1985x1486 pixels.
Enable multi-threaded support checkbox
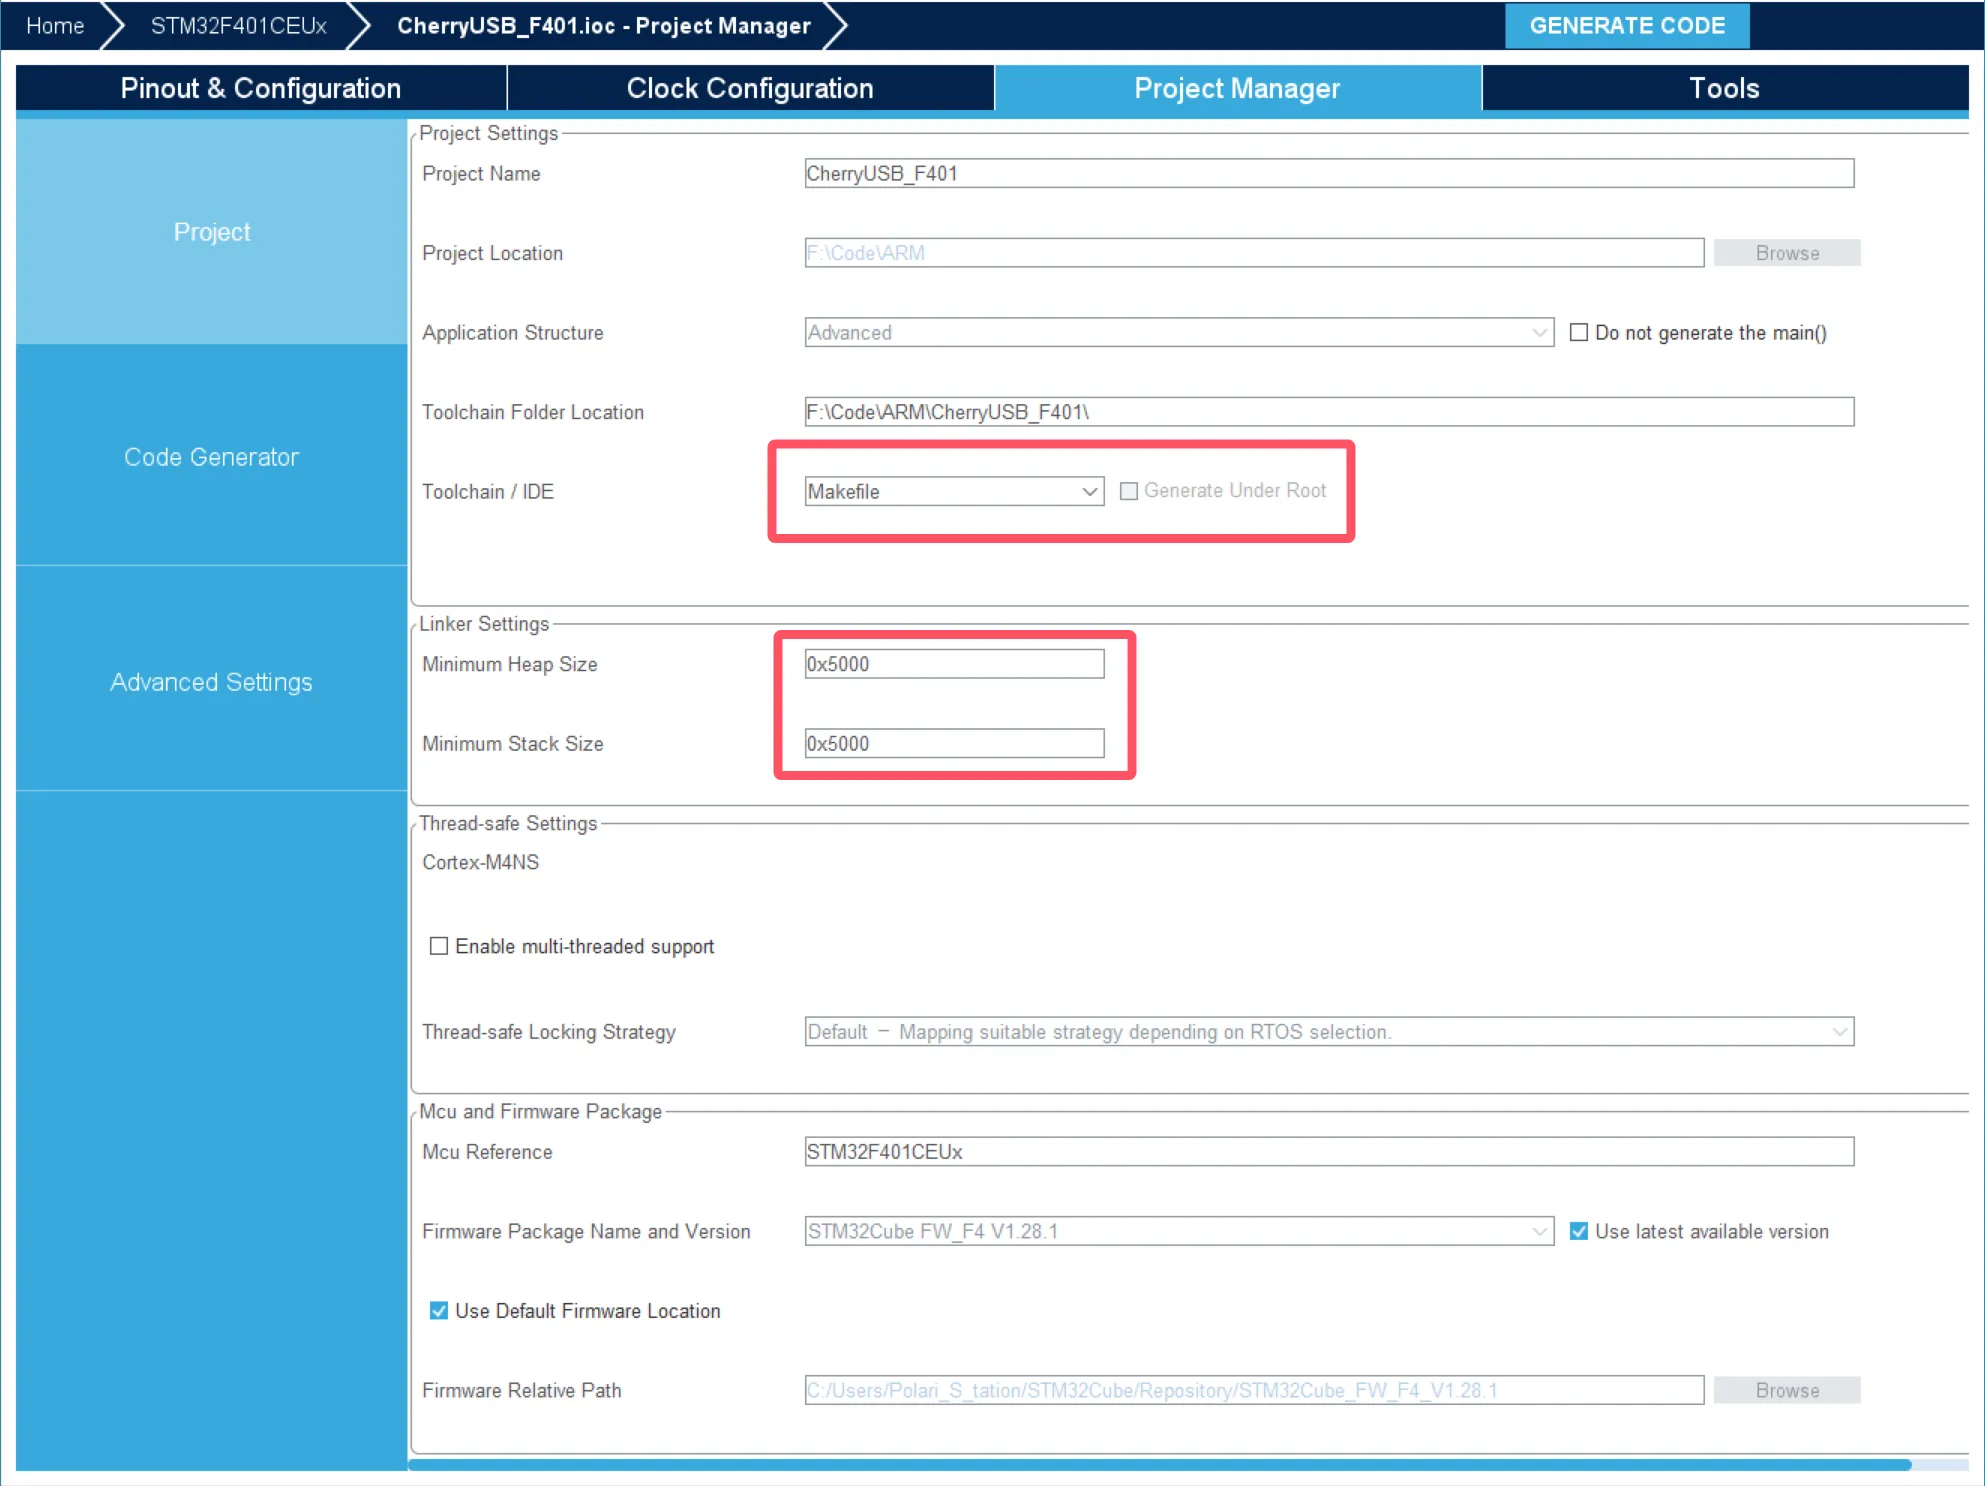pos(438,946)
